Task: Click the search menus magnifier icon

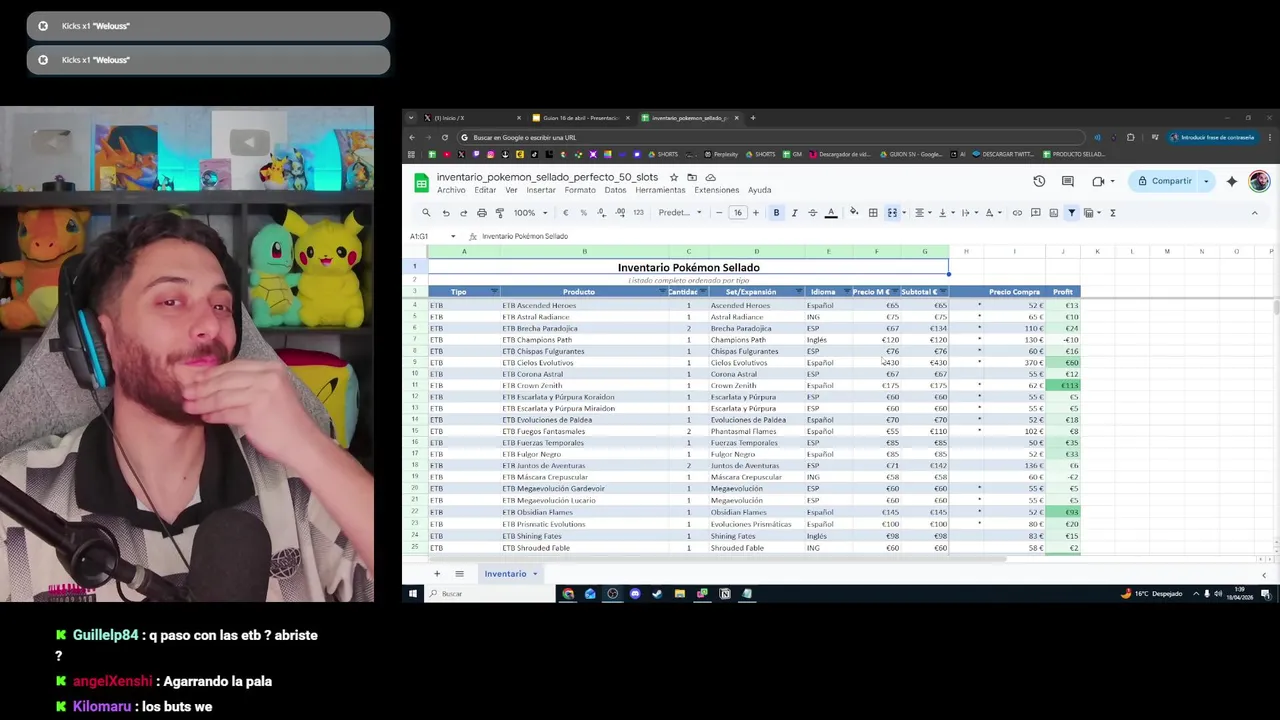Action: (x=426, y=213)
